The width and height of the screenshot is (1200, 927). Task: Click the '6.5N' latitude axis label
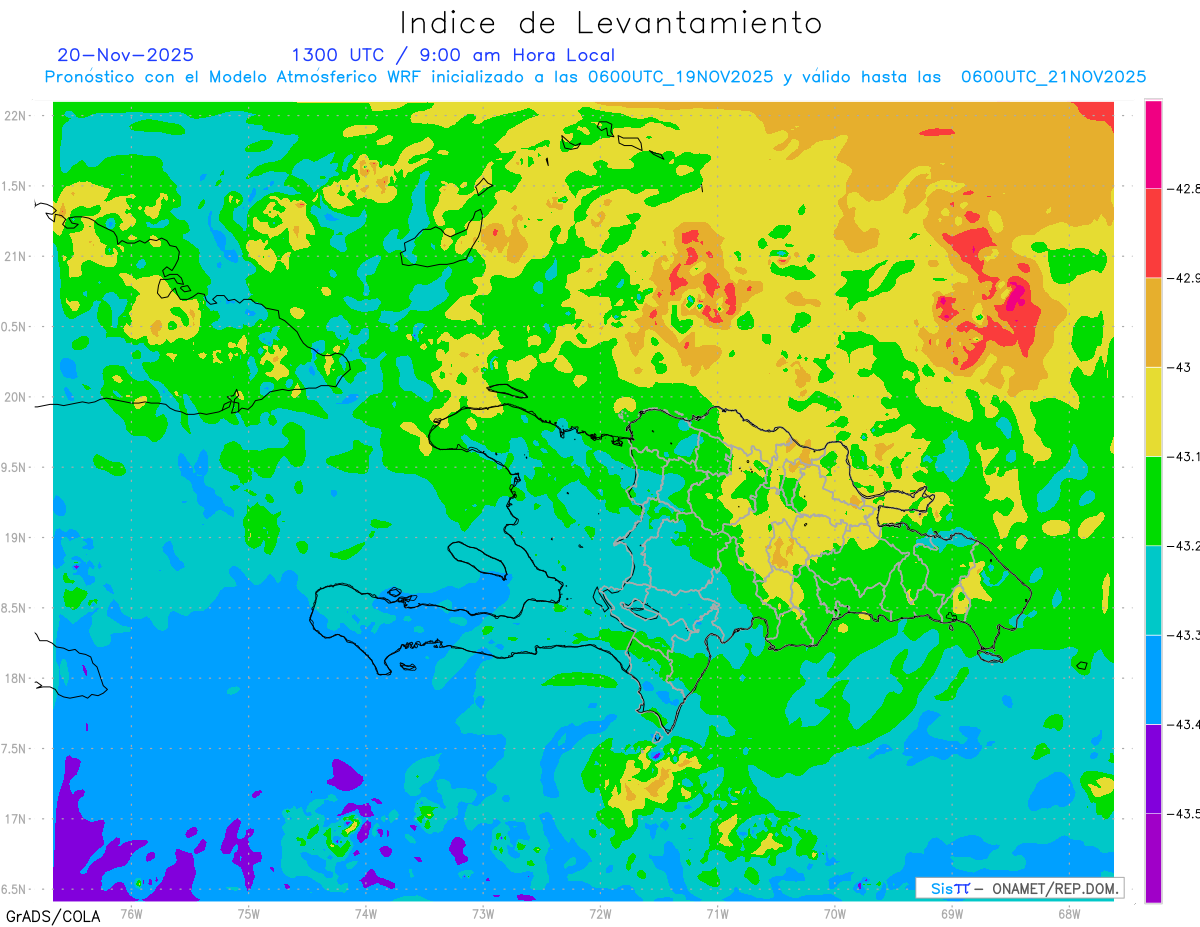[x=15, y=889]
